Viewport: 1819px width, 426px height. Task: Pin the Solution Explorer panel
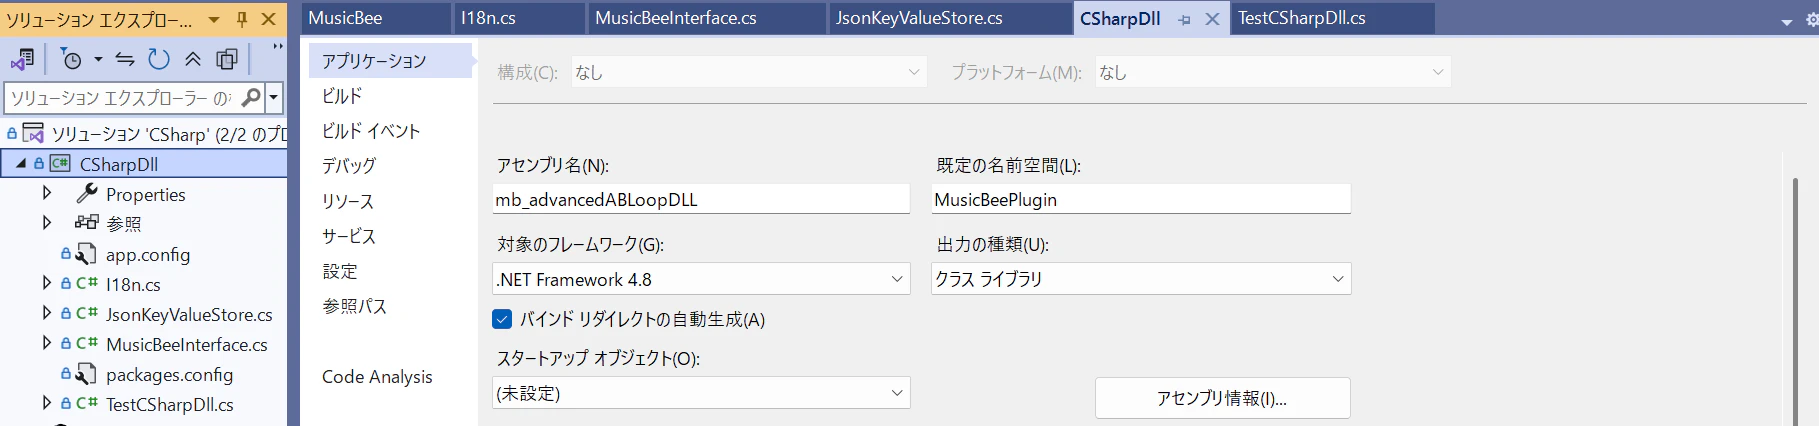tap(242, 19)
